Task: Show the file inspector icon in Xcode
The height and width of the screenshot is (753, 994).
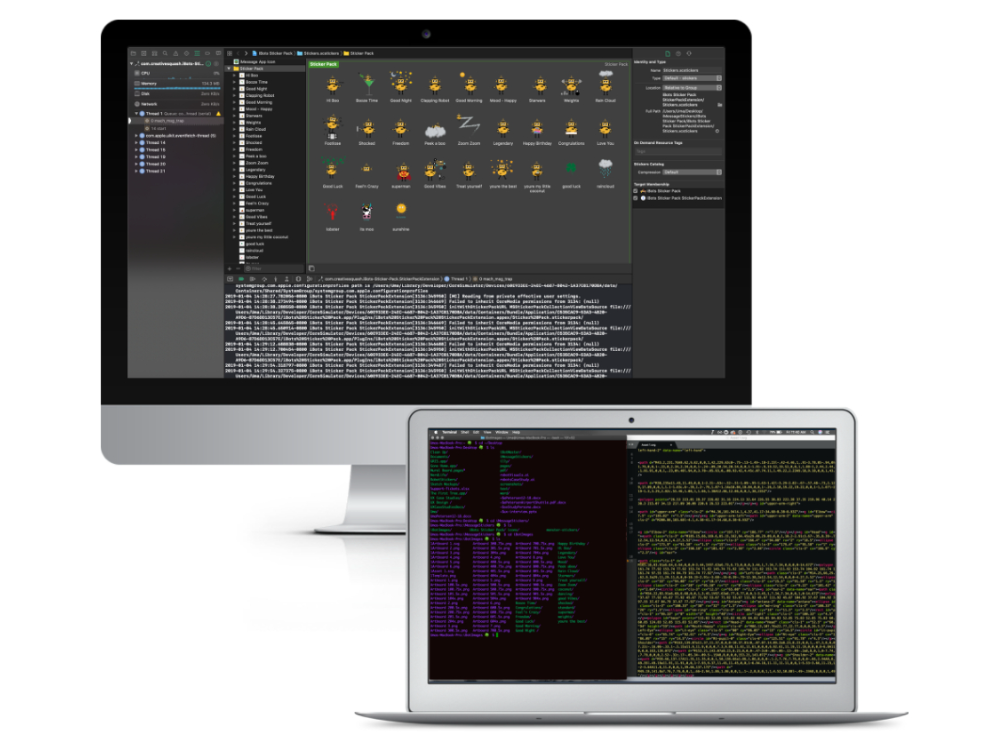Action: (668, 54)
